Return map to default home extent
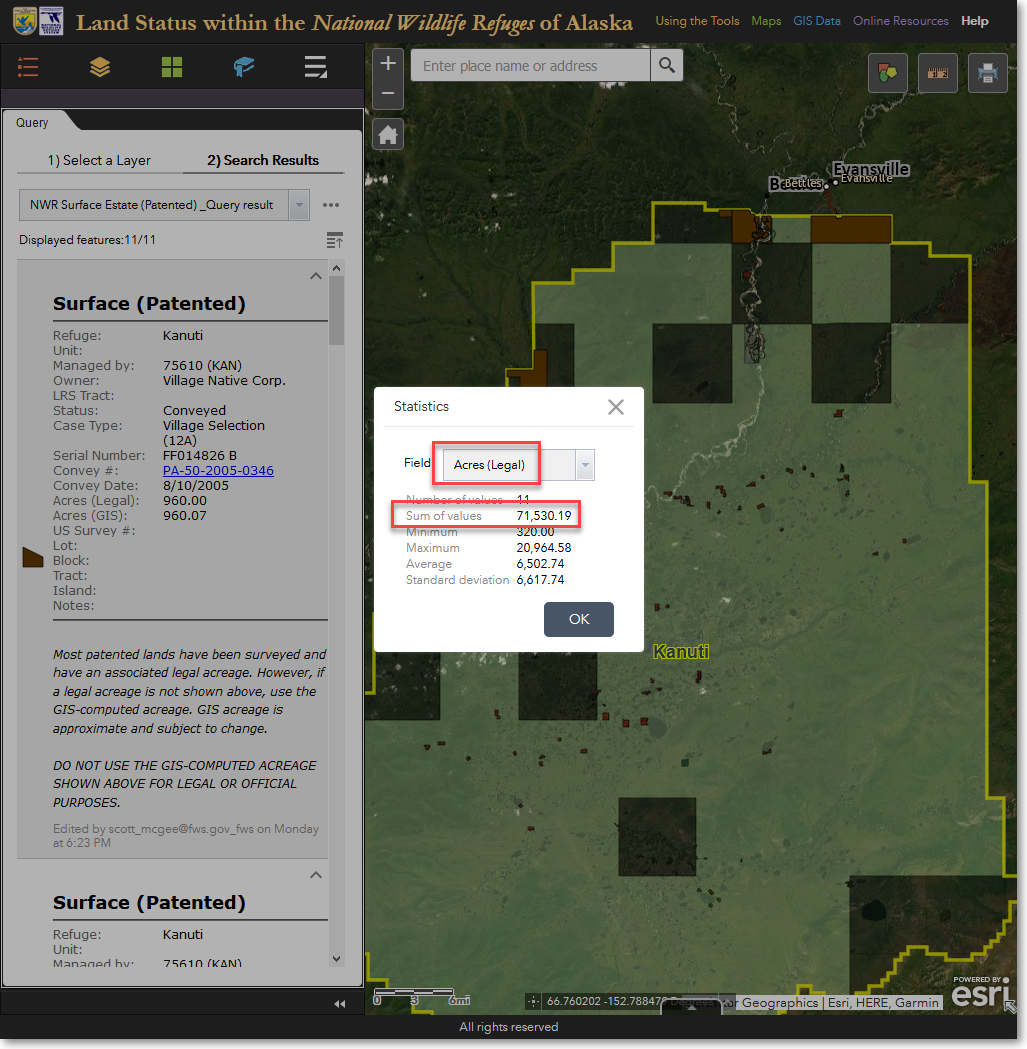This screenshot has height=1049, width=1027. [388, 134]
